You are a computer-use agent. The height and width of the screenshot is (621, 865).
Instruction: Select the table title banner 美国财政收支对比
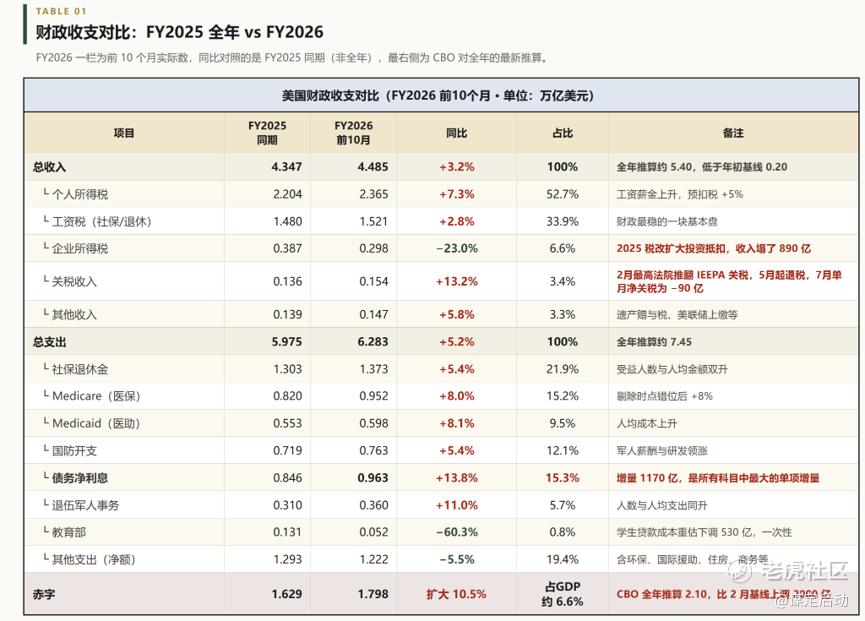coord(437,95)
